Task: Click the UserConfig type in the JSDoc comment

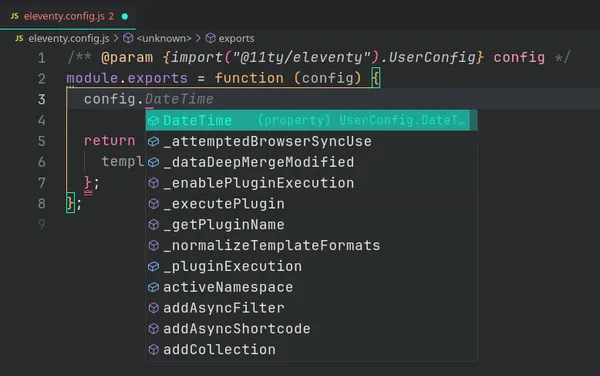Action: 432,57
